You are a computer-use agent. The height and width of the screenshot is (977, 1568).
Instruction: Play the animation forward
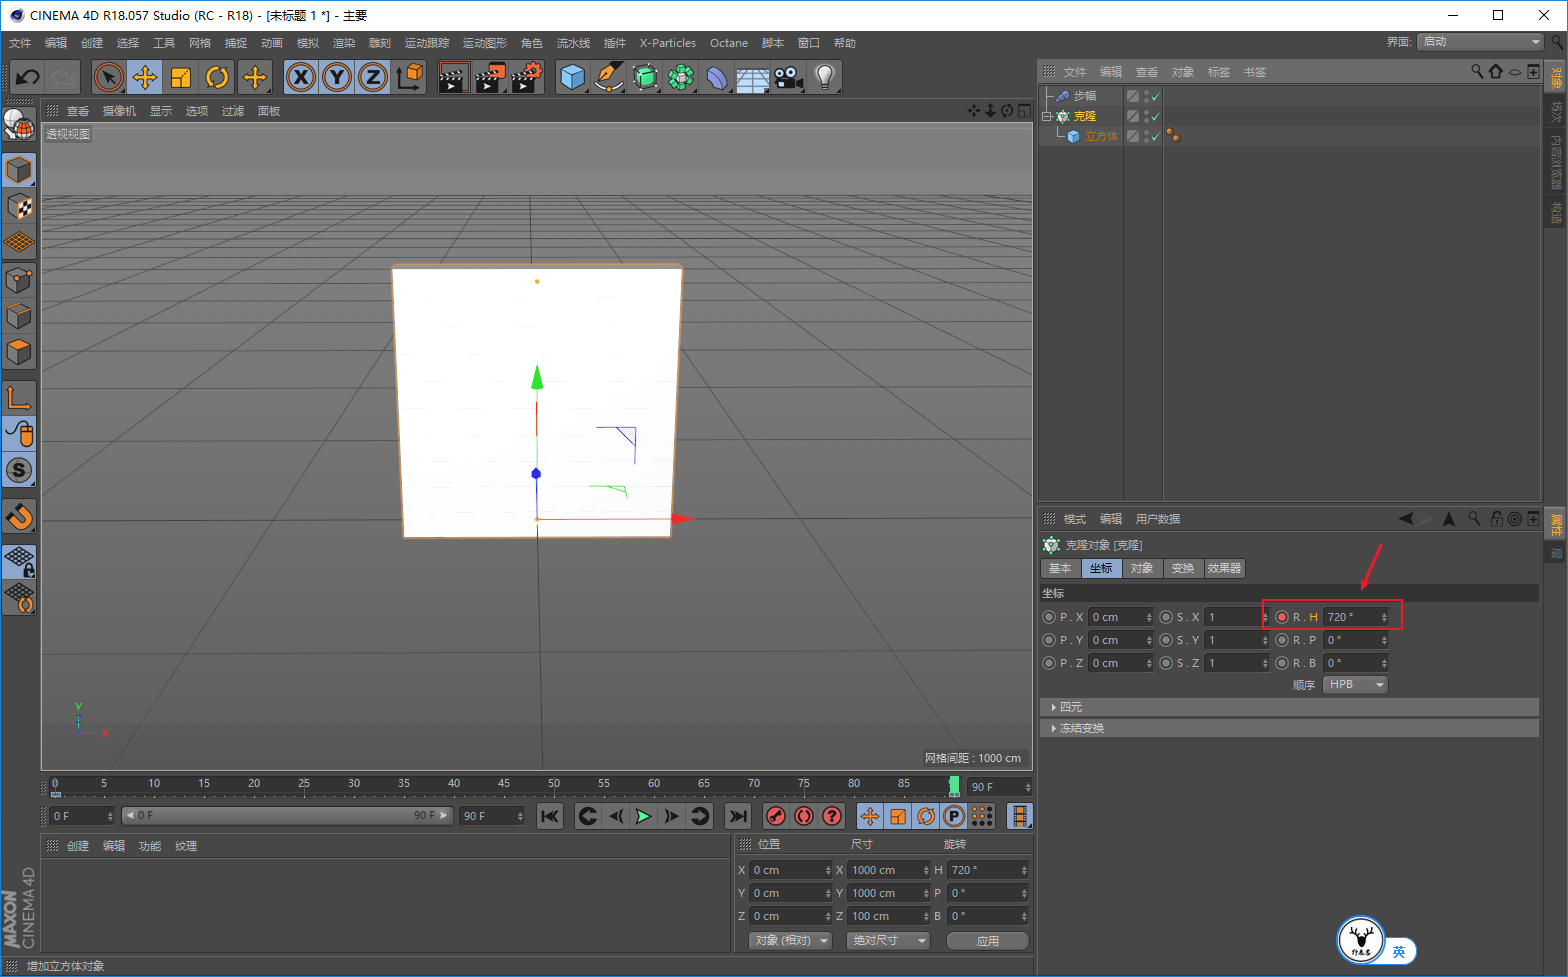643,816
